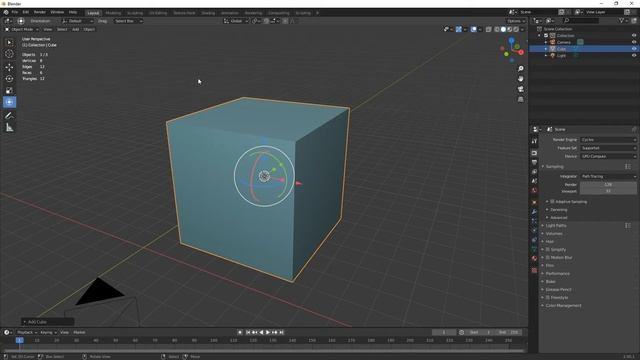This screenshot has height=360, width=640.
Task: Toggle visibility eye for Light
Action: (x=634, y=55)
